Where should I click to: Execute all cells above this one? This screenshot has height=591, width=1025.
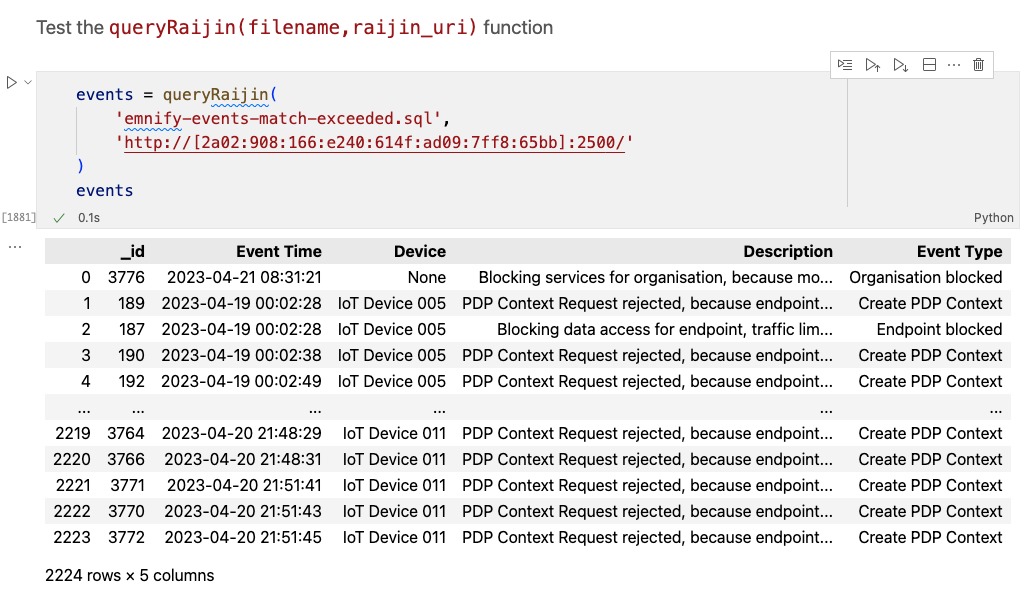click(x=873, y=65)
